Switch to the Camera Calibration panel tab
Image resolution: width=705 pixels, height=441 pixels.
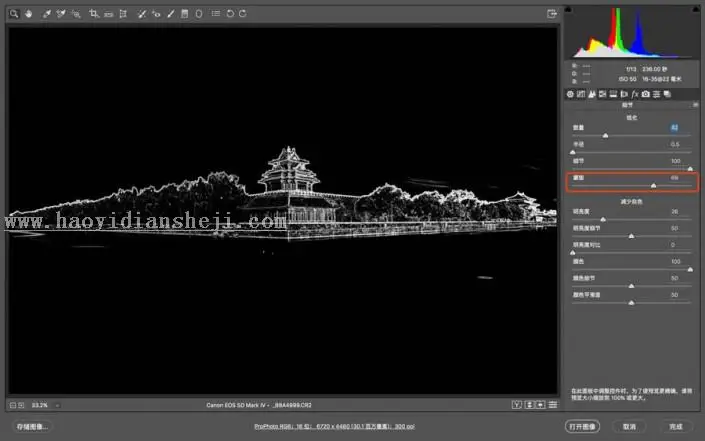(646, 94)
